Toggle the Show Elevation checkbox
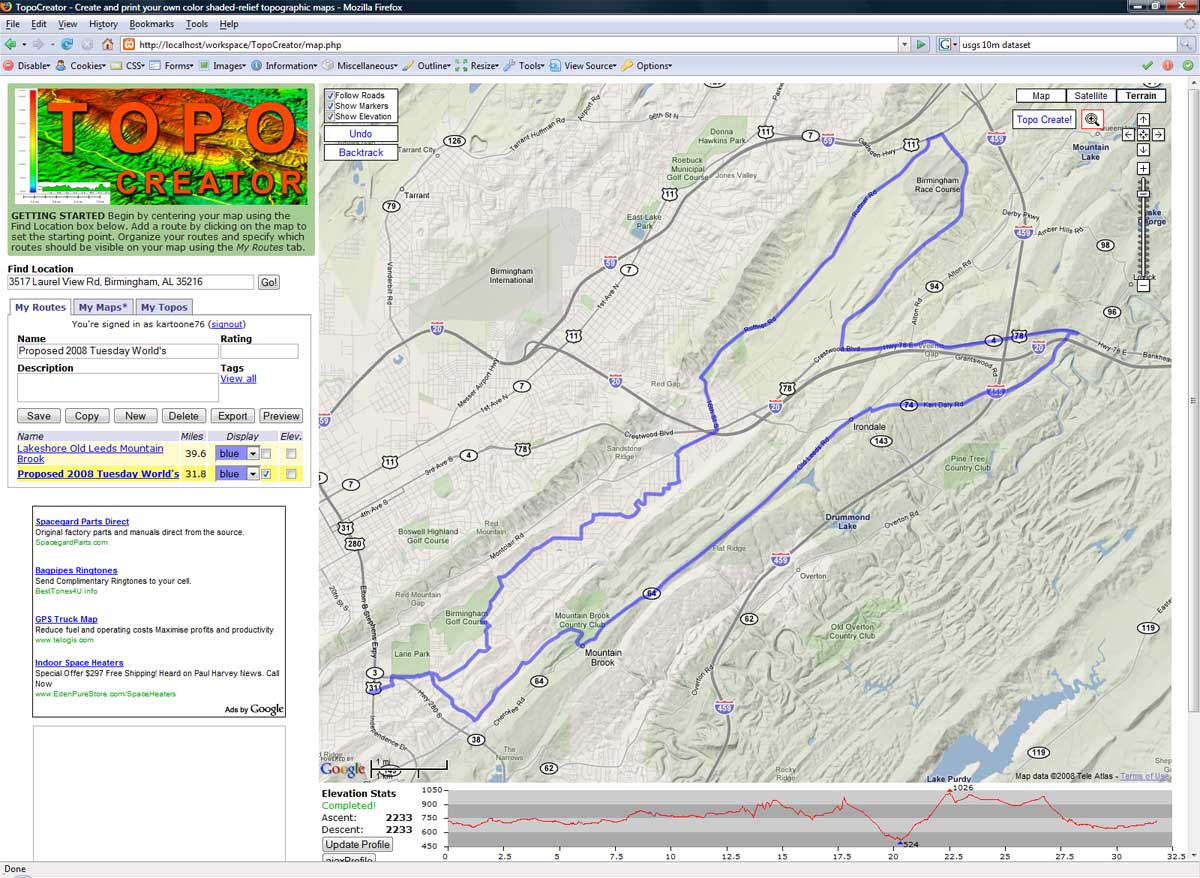Image resolution: width=1200 pixels, height=878 pixels. (x=330, y=117)
